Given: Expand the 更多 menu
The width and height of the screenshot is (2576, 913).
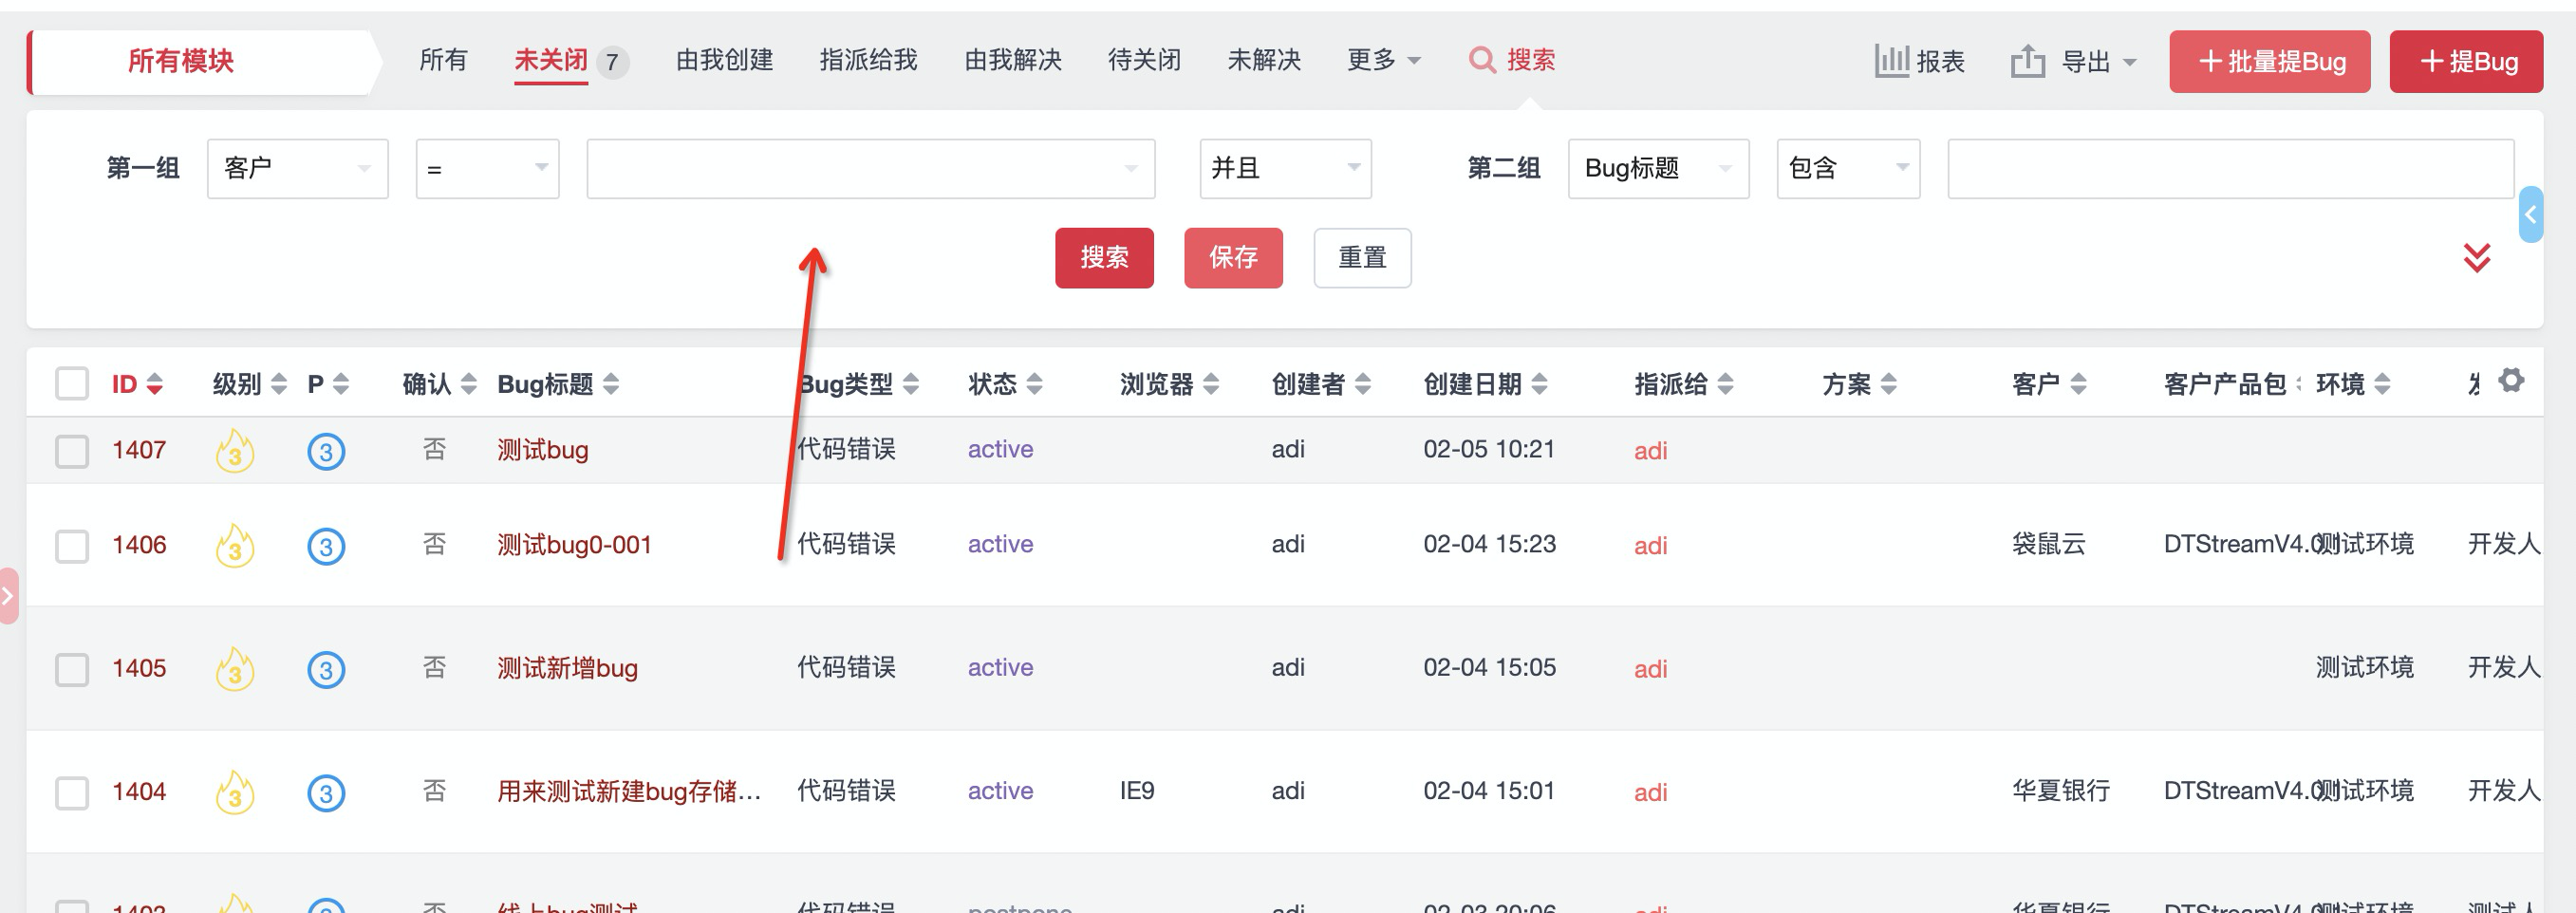Looking at the screenshot, I should (x=1383, y=60).
